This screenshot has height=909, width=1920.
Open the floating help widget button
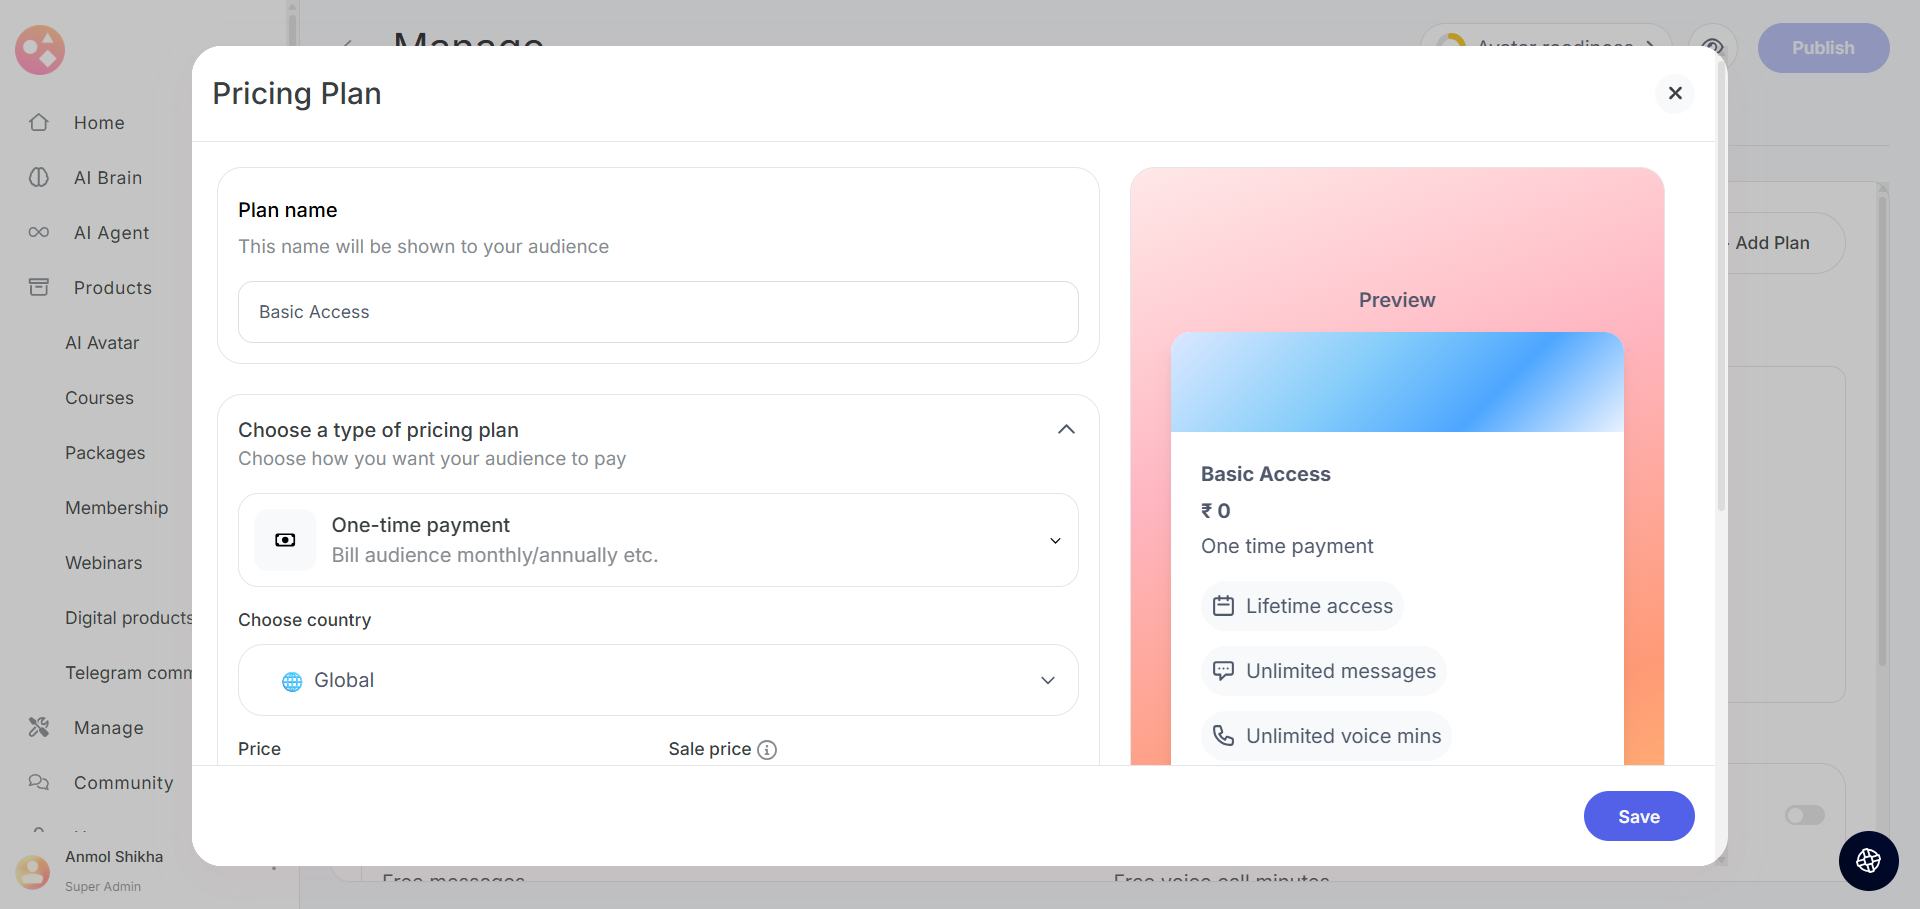point(1868,861)
